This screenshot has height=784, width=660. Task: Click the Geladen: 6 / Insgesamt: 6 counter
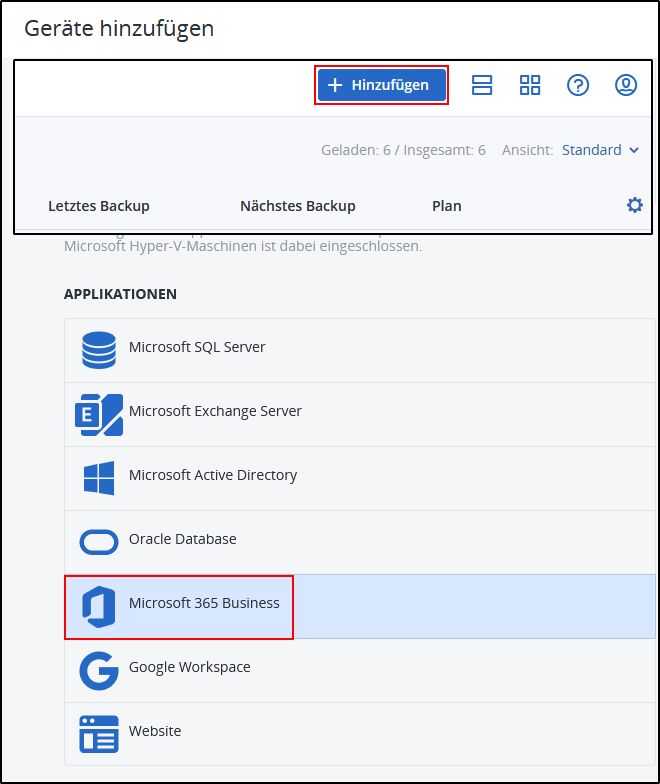[x=404, y=150]
